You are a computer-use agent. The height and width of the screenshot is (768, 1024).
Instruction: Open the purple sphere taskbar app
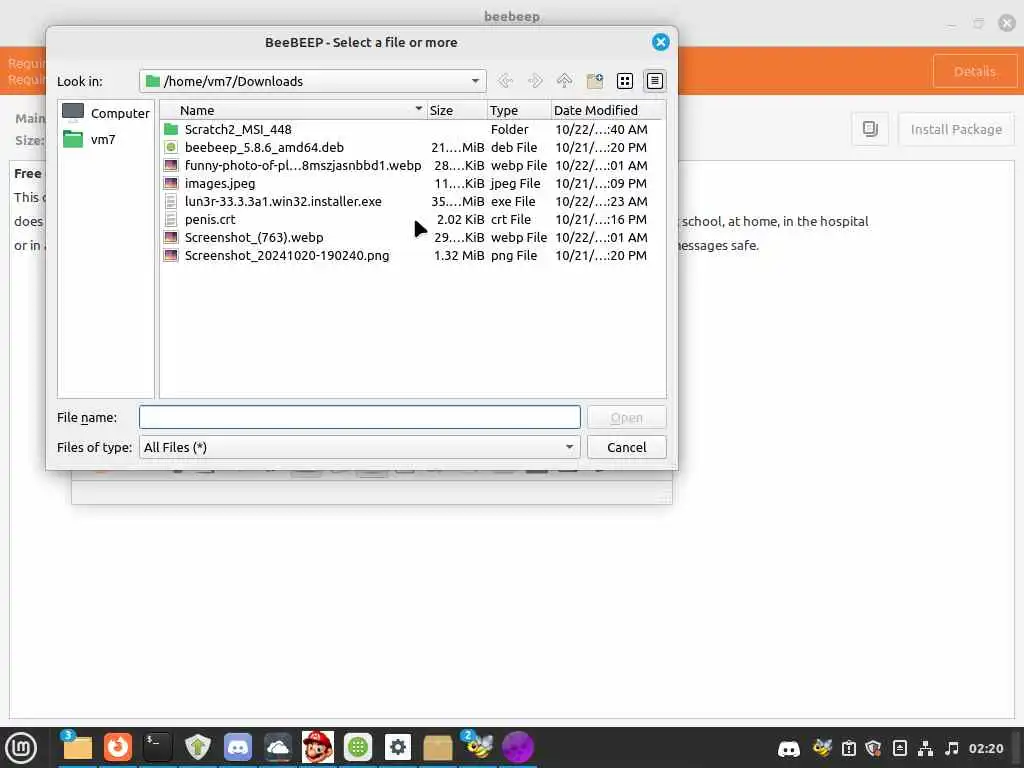[x=518, y=747]
